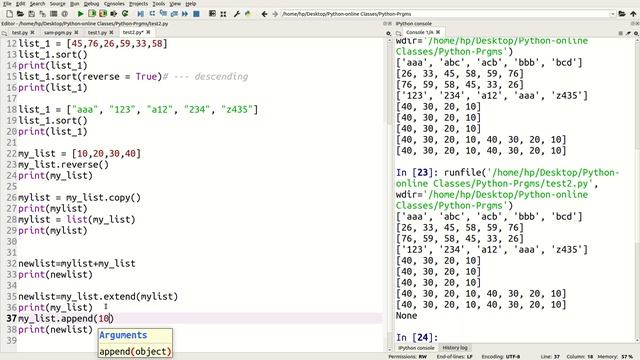Close the test1.py tab
The image size is (640, 360).
111,32
